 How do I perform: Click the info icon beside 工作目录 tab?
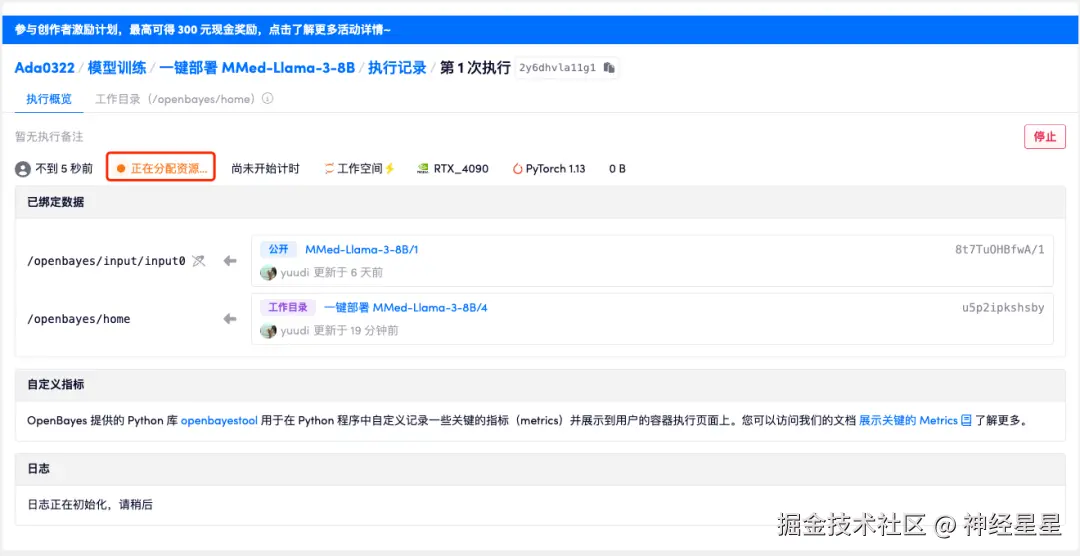(268, 99)
